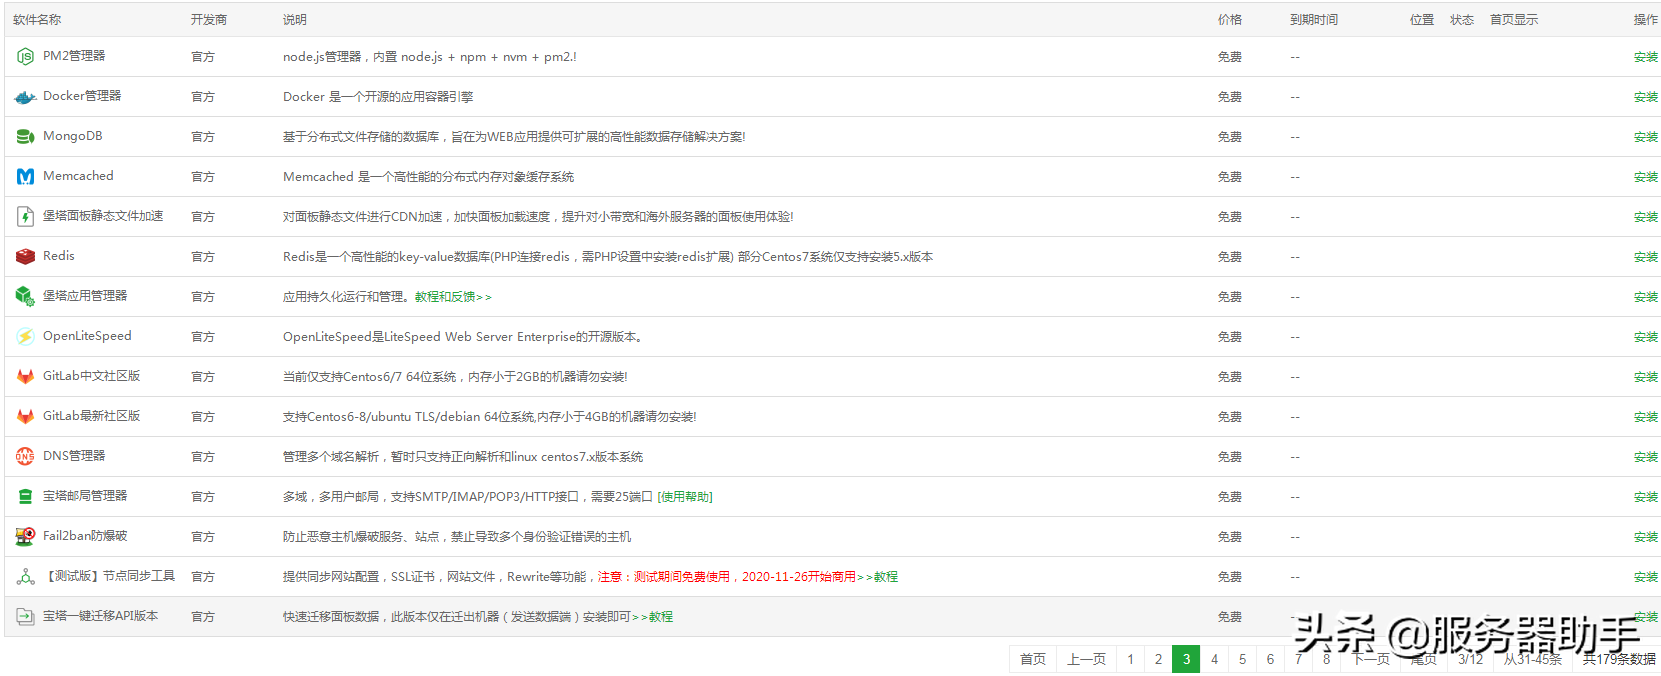
Task: Click the 说明 column header
Action: pos(295,20)
